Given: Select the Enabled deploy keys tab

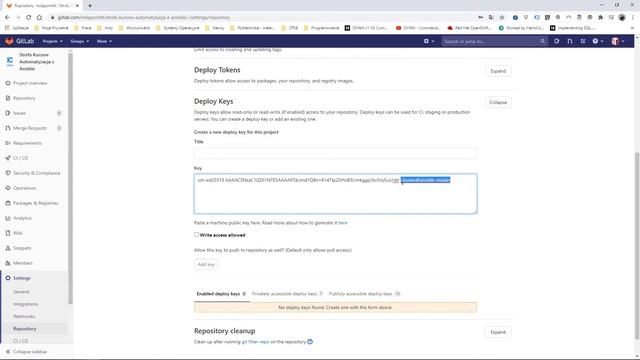Looking at the screenshot, I should 221,294.
